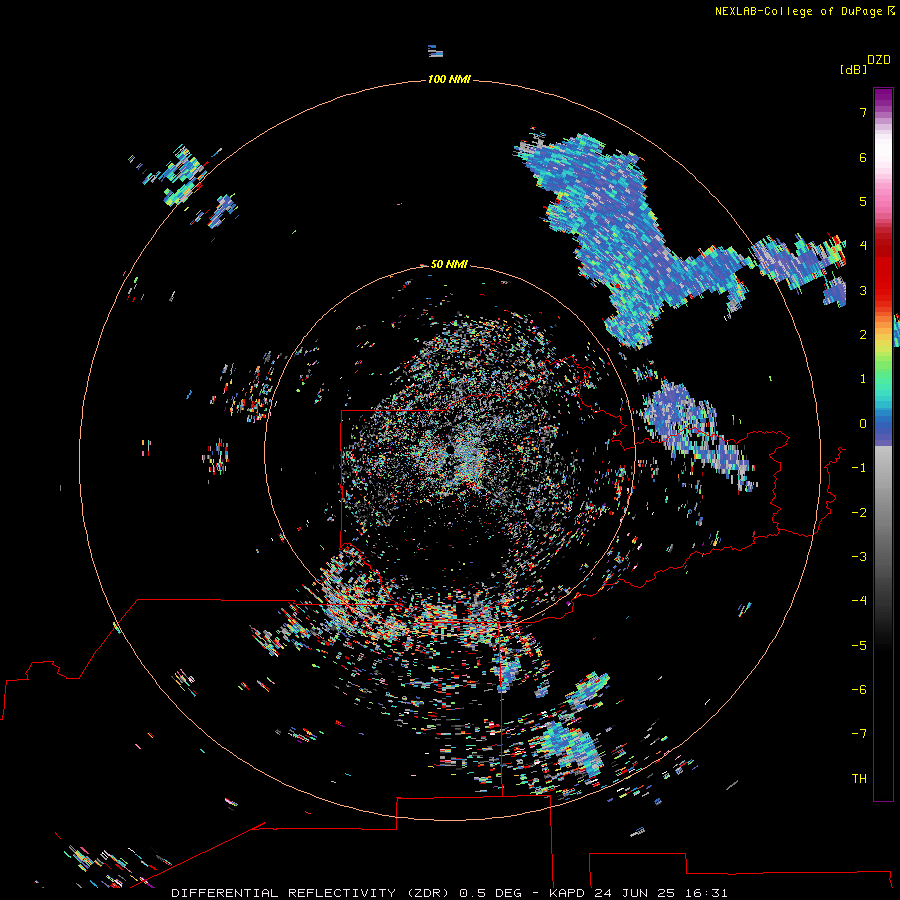Click the 50 NMI range ring label
900x900 pixels.
(x=449, y=264)
